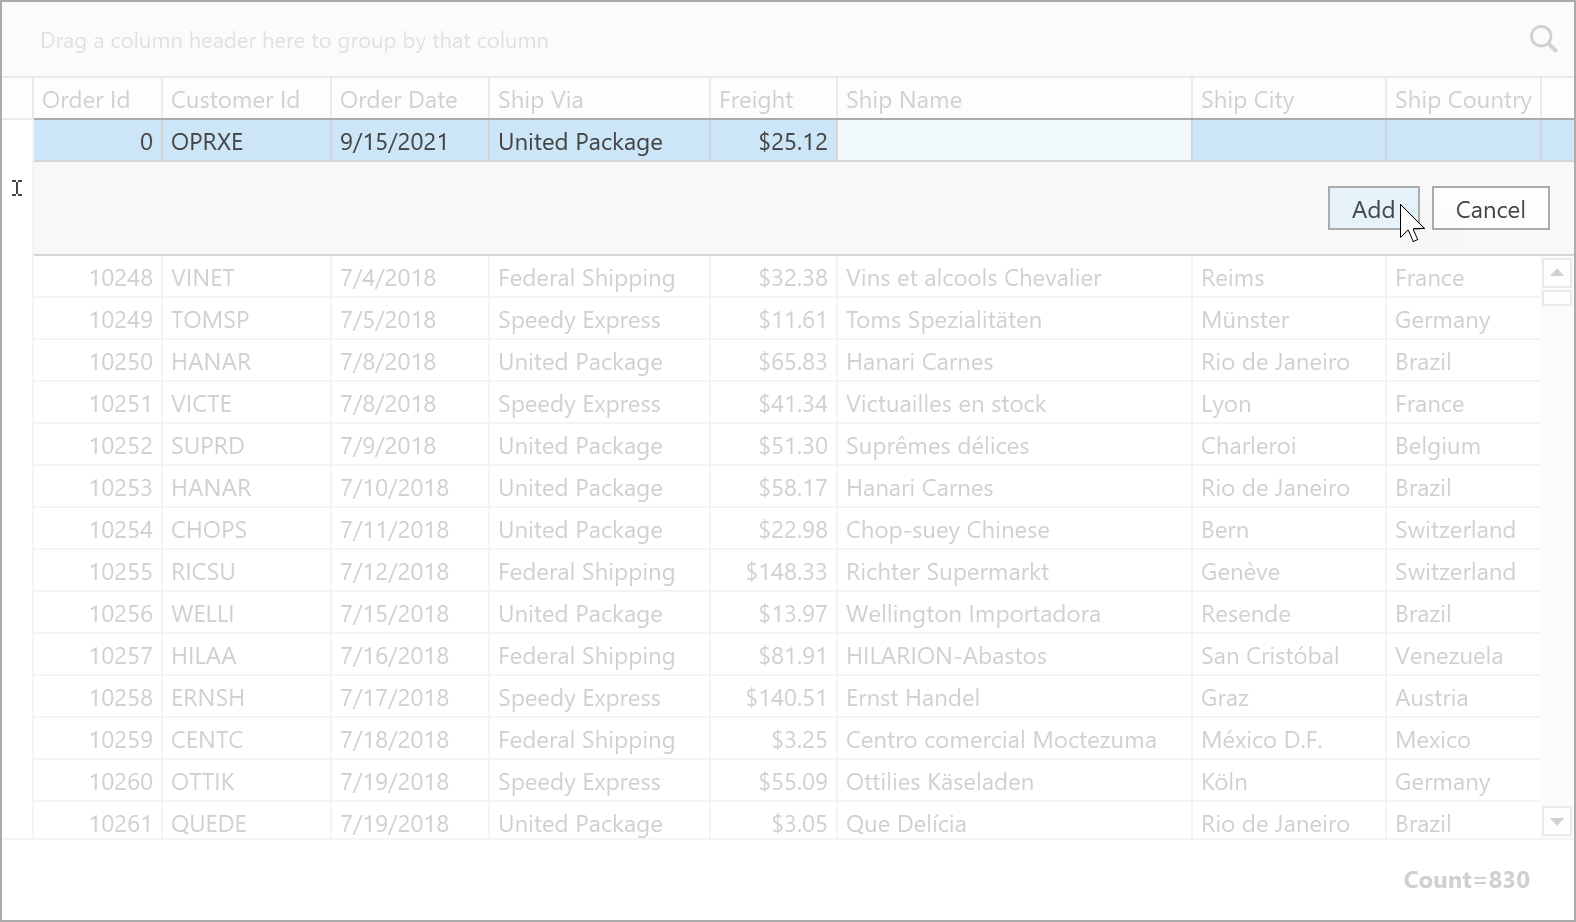Open Ship Via cell showing United Package in new row
The image size is (1576, 922).
pos(599,142)
